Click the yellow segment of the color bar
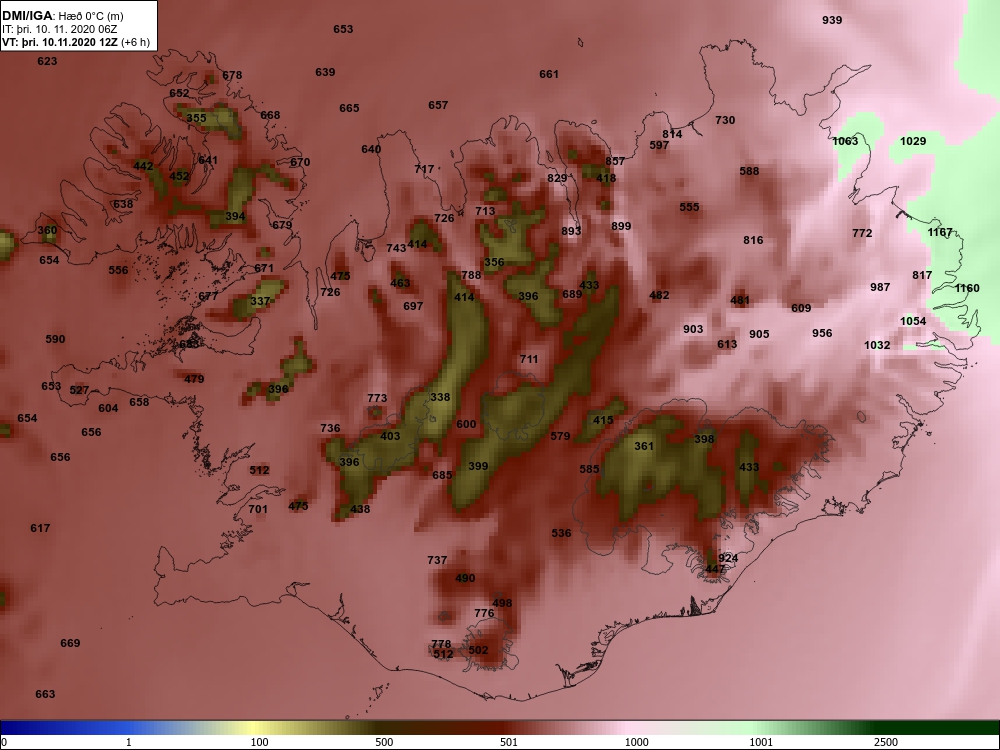Viewport: 1000px width, 750px height. point(255,728)
